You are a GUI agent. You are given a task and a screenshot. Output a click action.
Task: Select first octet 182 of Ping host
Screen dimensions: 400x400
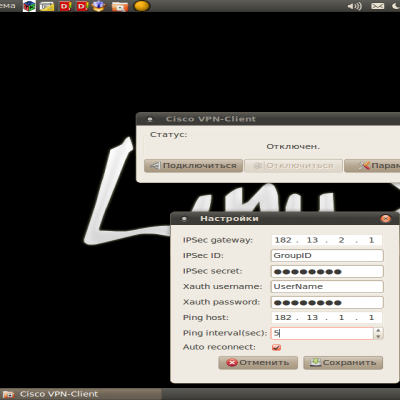tap(283, 317)
